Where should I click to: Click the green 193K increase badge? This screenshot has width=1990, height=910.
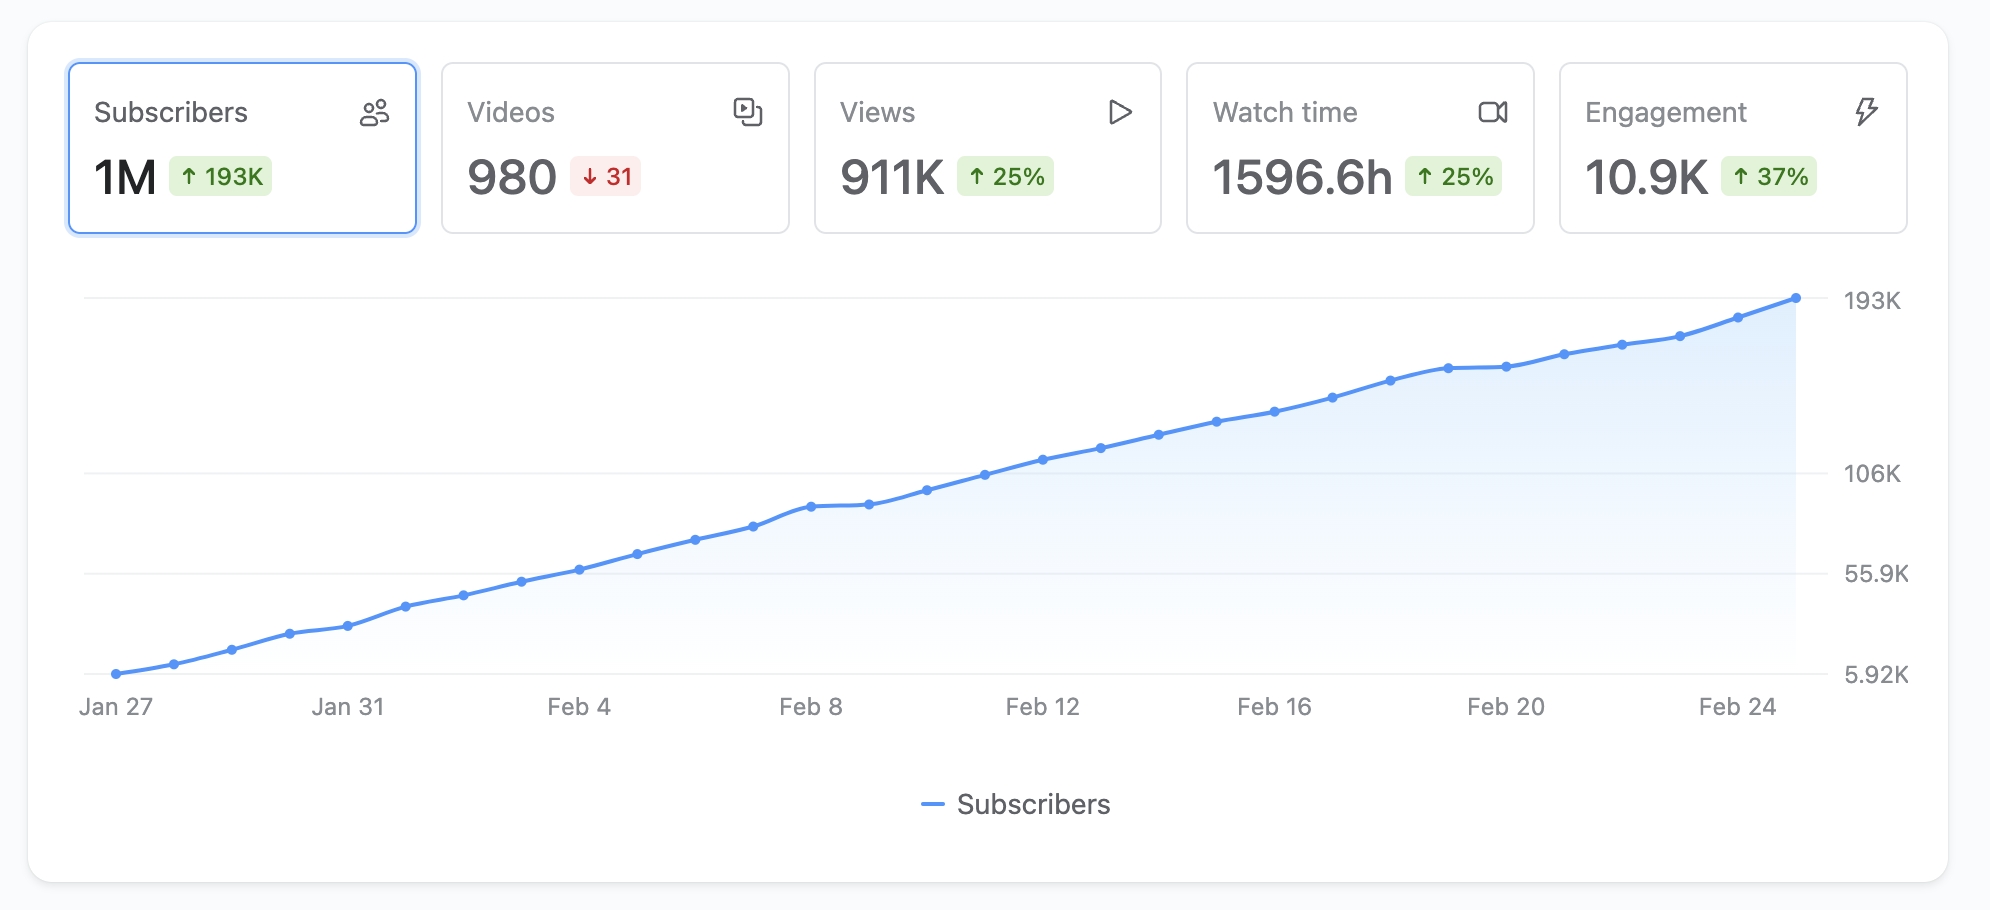pos(221,177)
